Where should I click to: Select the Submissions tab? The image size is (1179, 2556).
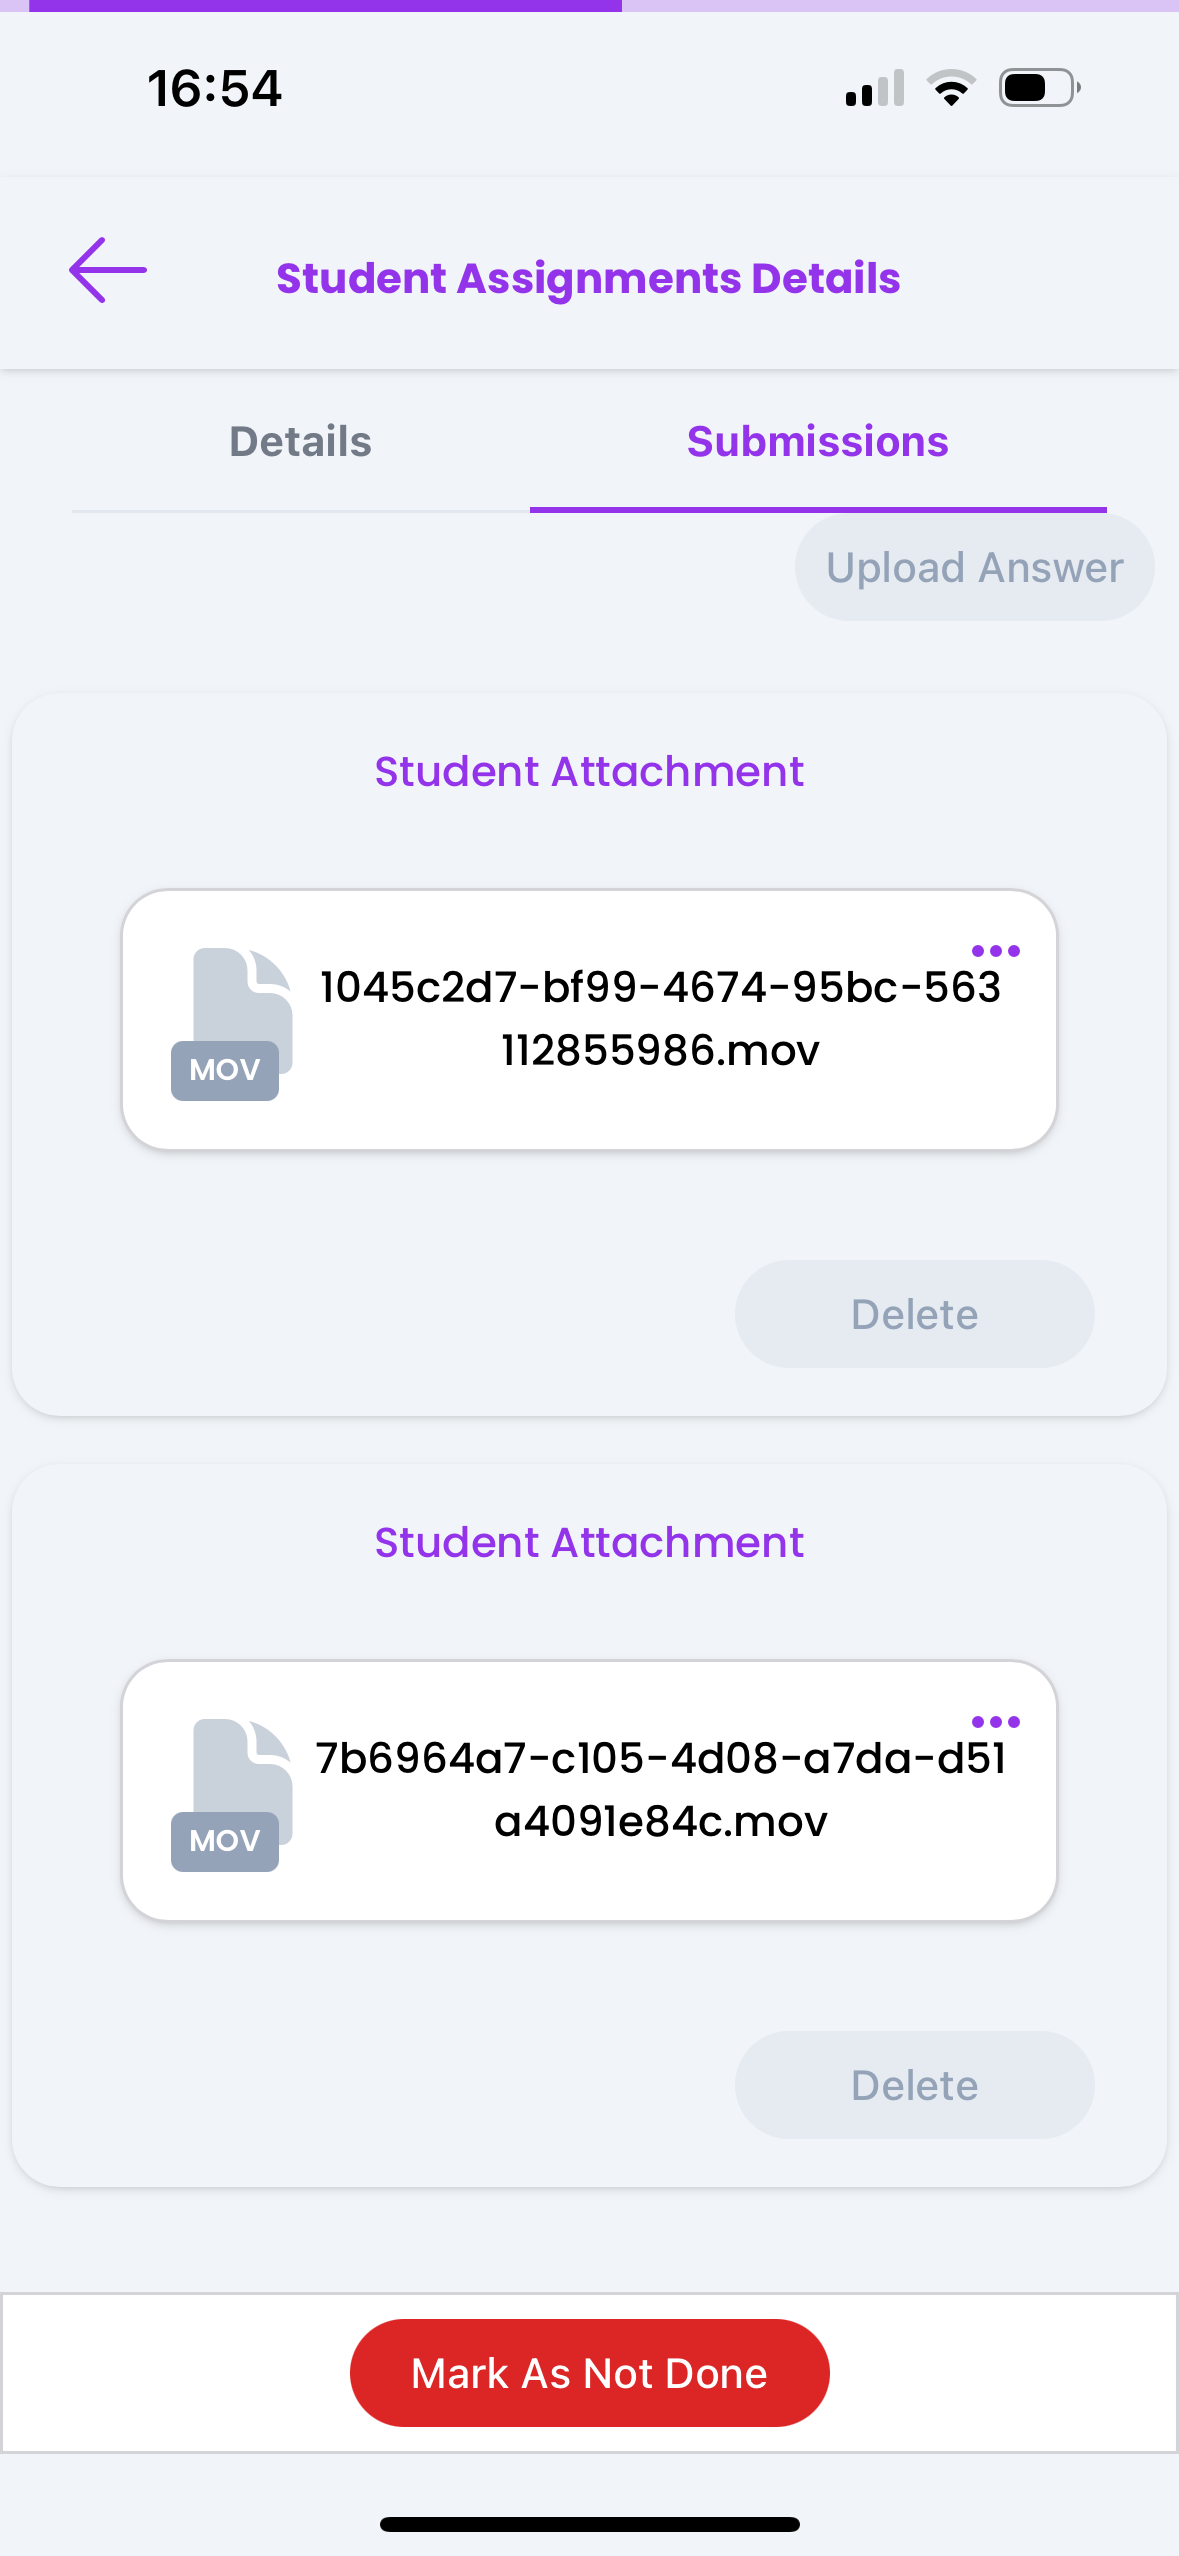[817, 442]
